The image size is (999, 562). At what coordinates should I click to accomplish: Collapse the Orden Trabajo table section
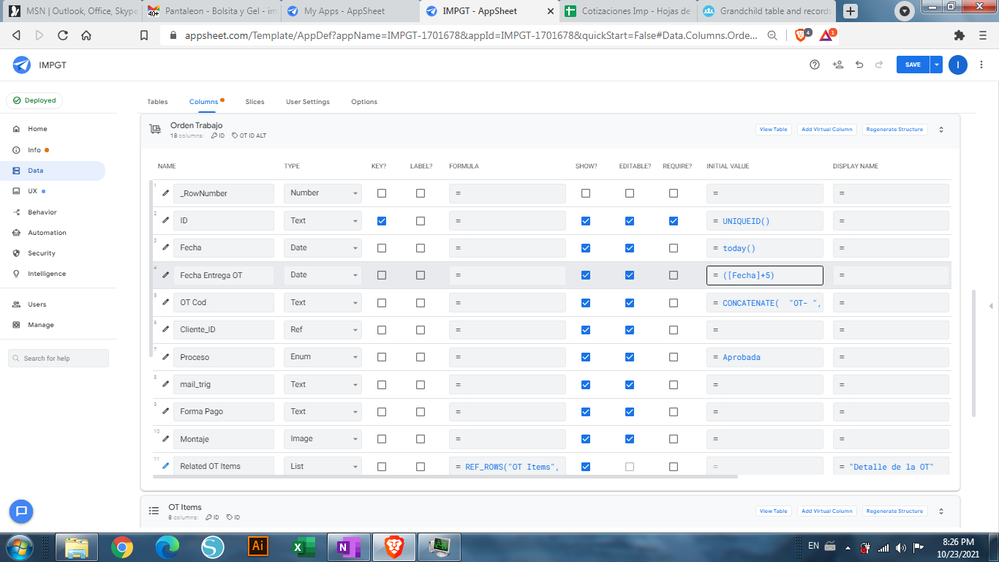pyautogui.click(x=941, y=129)
